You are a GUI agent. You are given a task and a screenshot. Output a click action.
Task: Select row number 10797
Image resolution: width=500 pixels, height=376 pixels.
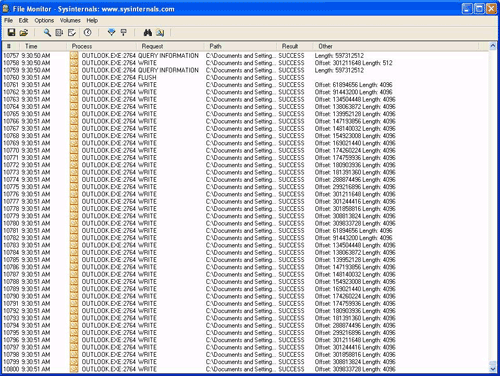click(11, 347)
